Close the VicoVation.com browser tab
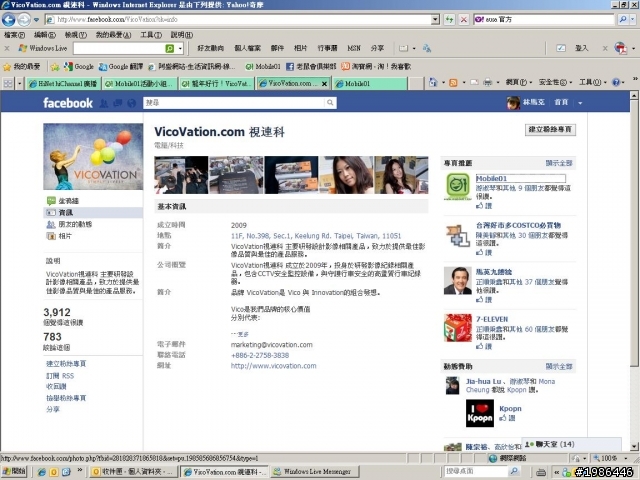Image resolution: width=640 pixels, height=480 pixels. [324, 84]
